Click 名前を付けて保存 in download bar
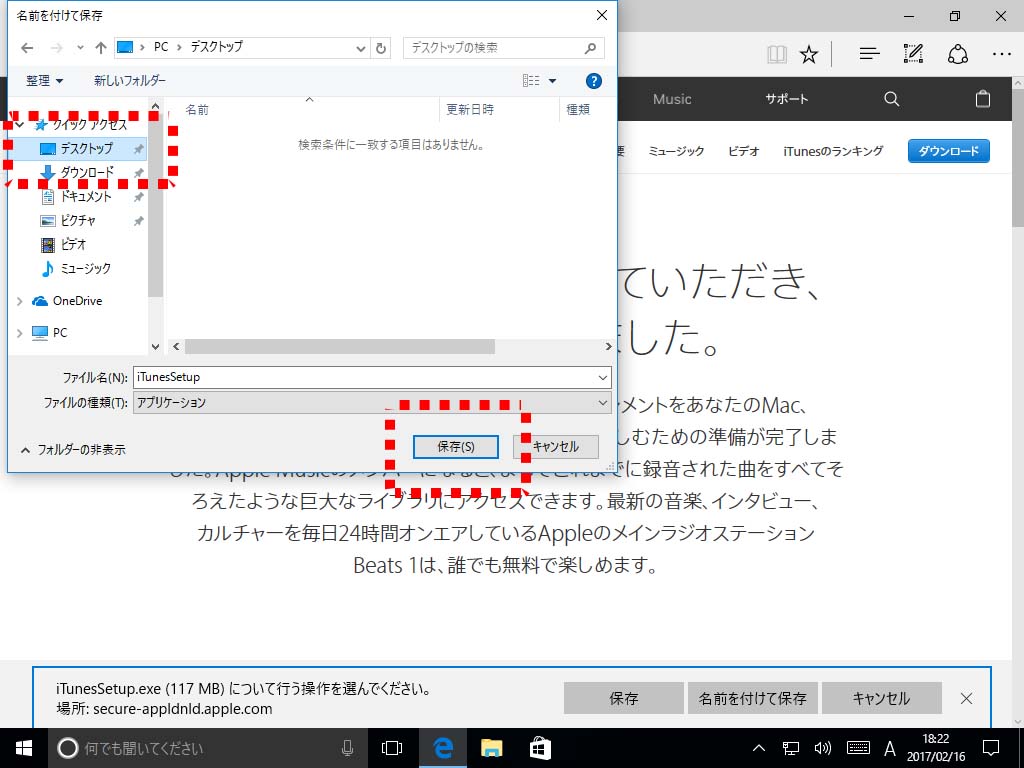Viewport: 1024px width, 768px height. click(x=752, y=698)
